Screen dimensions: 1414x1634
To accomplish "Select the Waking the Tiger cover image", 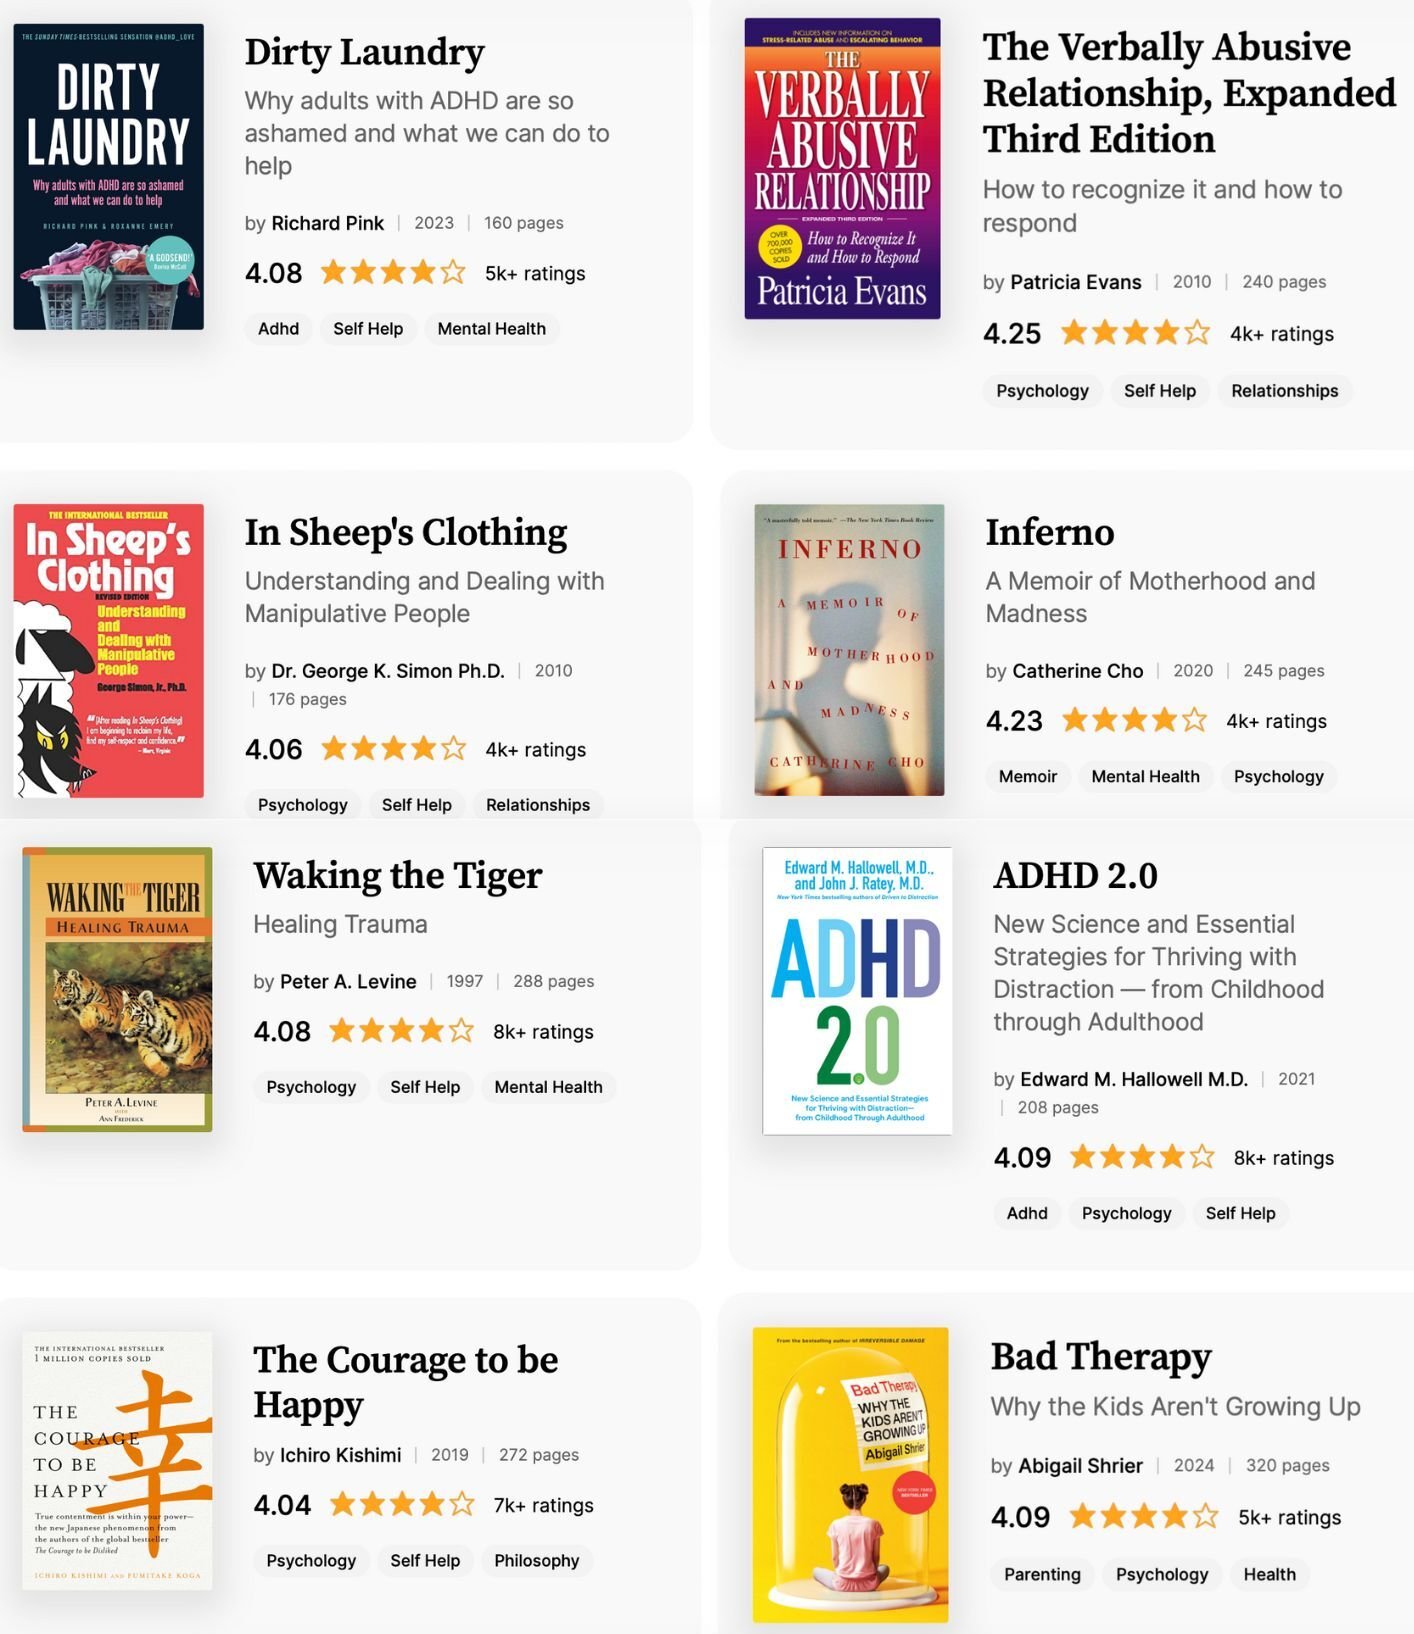I will point(117,989).
